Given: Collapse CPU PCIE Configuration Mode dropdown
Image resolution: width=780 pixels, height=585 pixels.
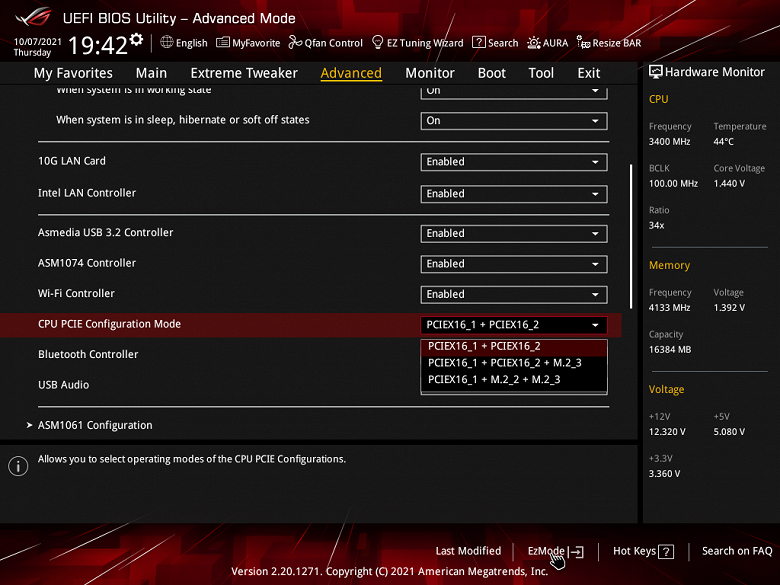Looking at the screenshot, I should (514, 325).
